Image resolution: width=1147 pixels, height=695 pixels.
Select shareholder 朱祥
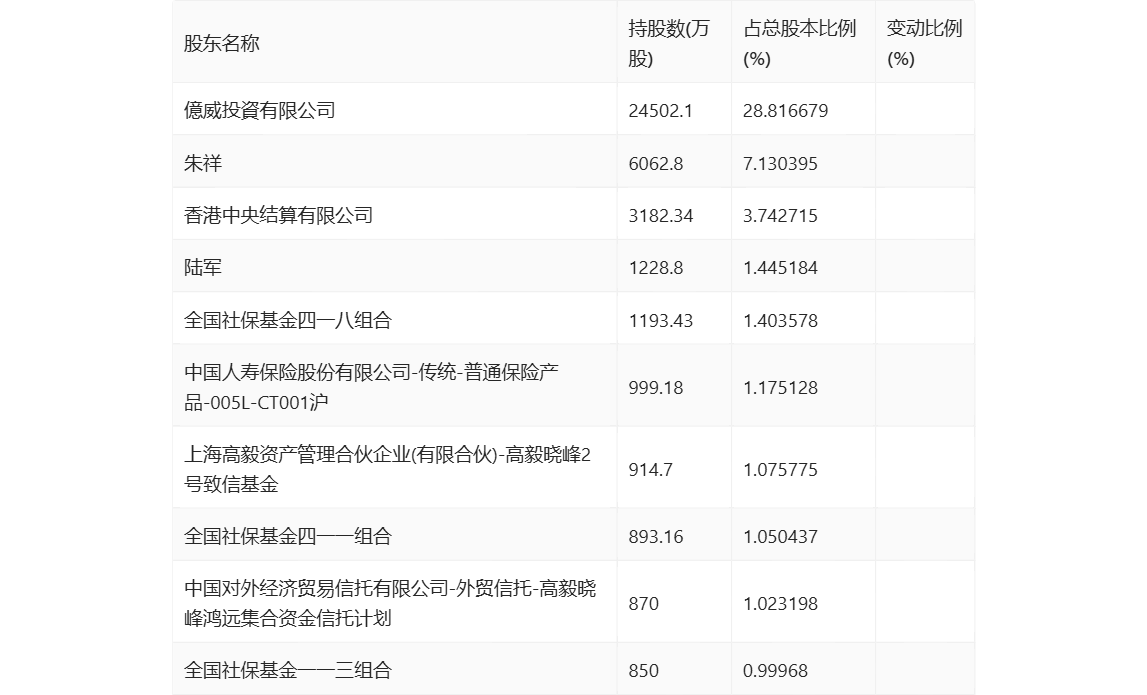coord(203,163)
